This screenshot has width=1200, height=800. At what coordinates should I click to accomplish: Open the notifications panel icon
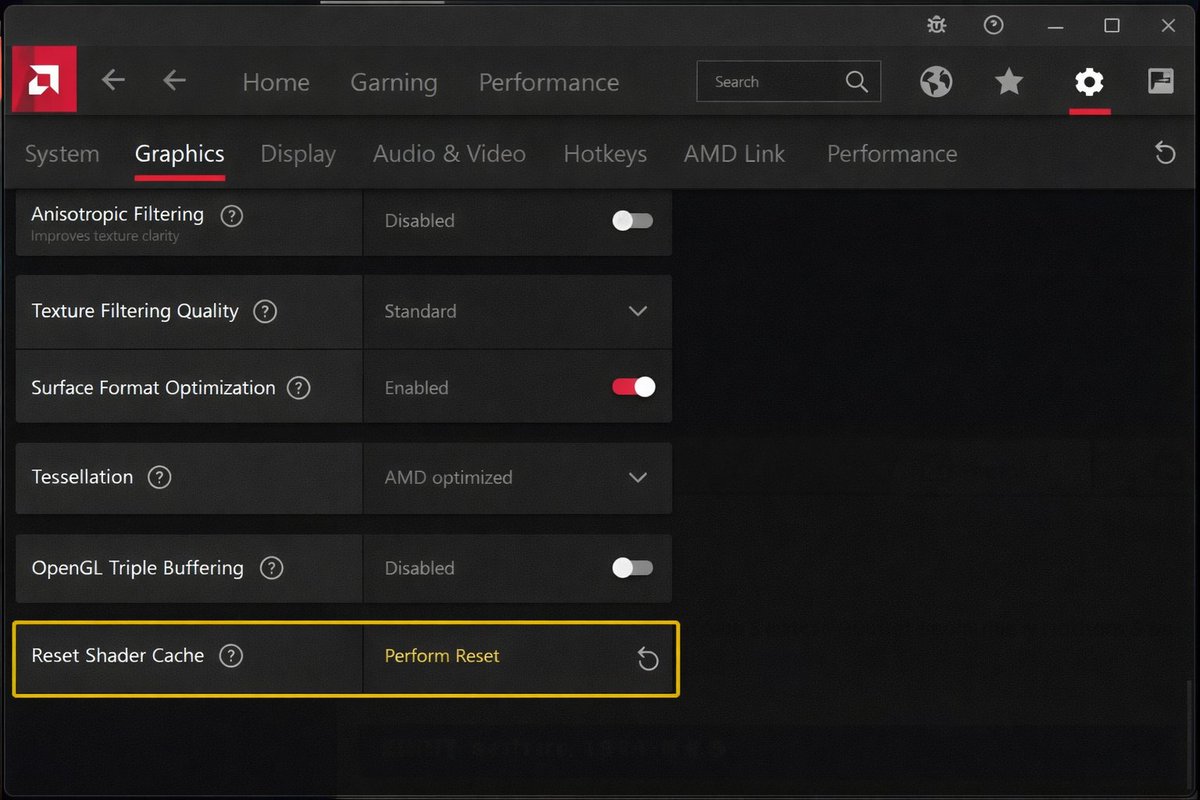coord(1161,81)
